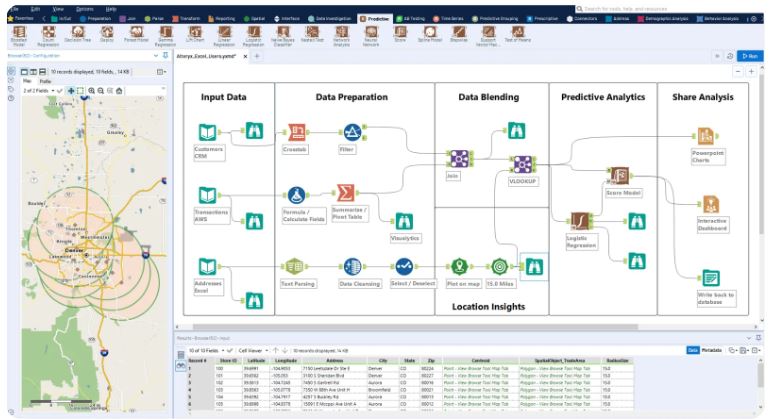Select the Text Parsing node

click(294, 267)
